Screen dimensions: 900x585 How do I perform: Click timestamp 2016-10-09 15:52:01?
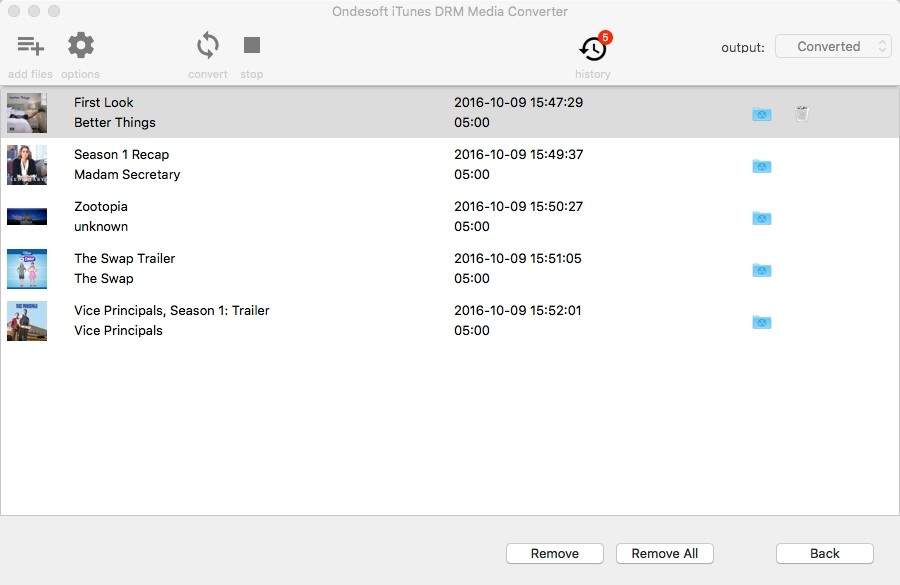[x=518, y=311]
